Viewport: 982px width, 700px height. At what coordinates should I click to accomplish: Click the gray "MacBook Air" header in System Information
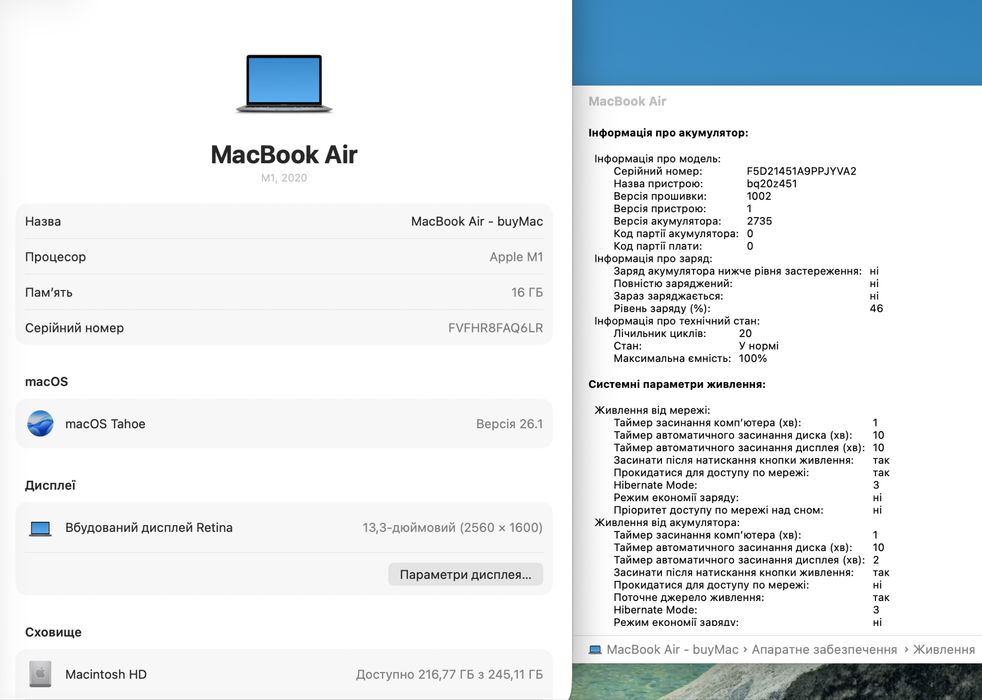tap(627, 101)
